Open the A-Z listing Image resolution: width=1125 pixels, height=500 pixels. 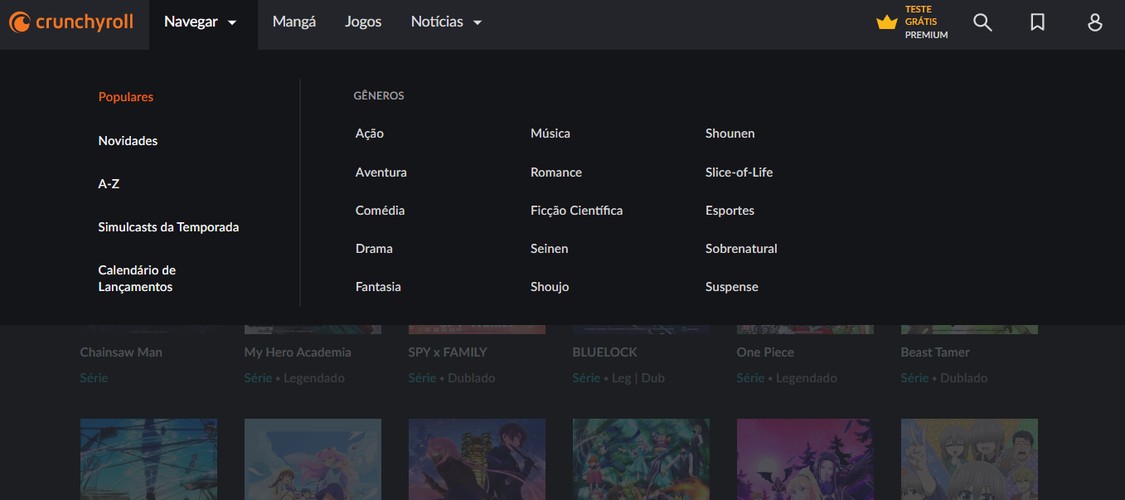tap(108, 184)
